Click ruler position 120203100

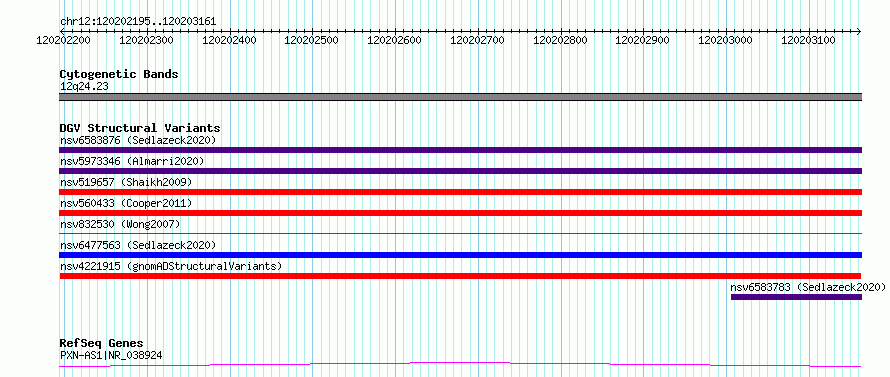tap(808, 40)
